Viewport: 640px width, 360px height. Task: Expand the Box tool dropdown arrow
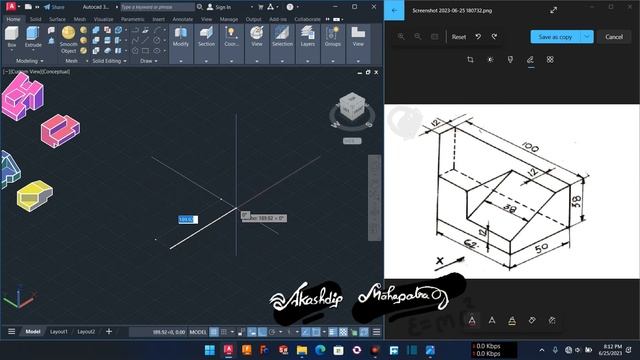tap(11, 50)
